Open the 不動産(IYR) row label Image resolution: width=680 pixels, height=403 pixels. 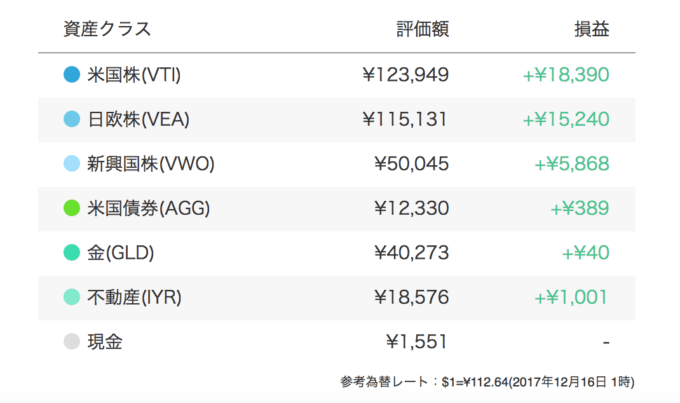[x=134, y=298]
